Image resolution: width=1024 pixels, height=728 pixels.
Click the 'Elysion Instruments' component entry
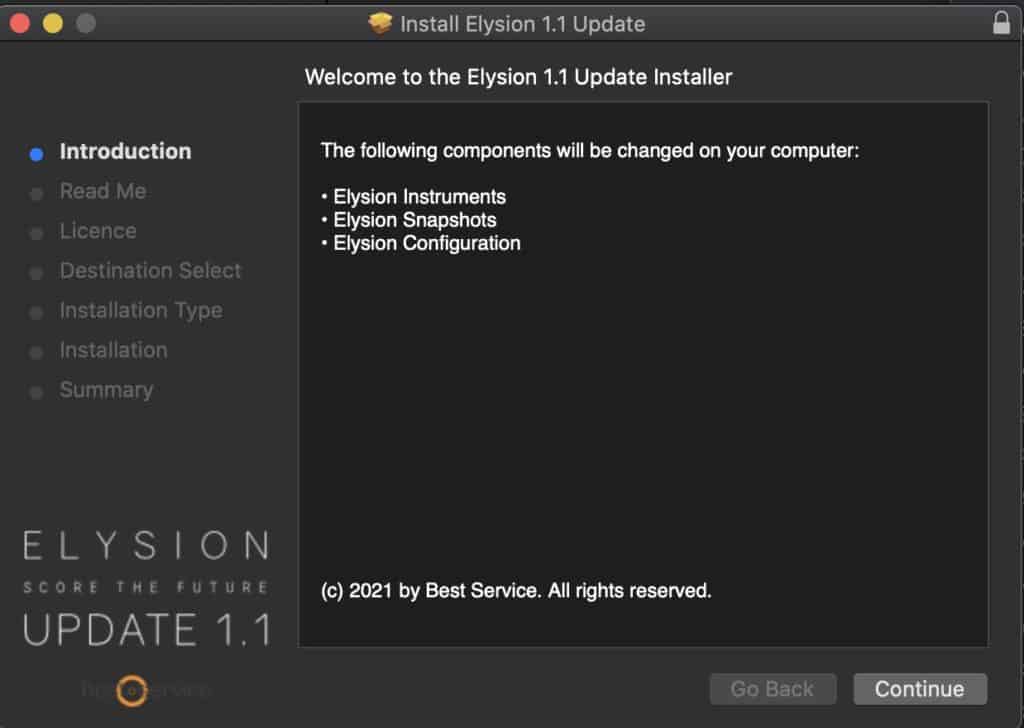click(417, 197)
